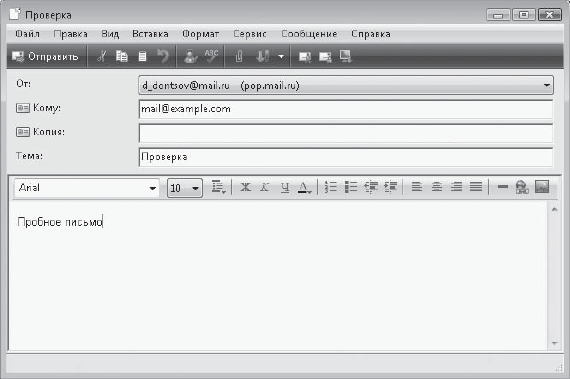Open the Сервис menu
Screen dimensions: 570x379
250,34
